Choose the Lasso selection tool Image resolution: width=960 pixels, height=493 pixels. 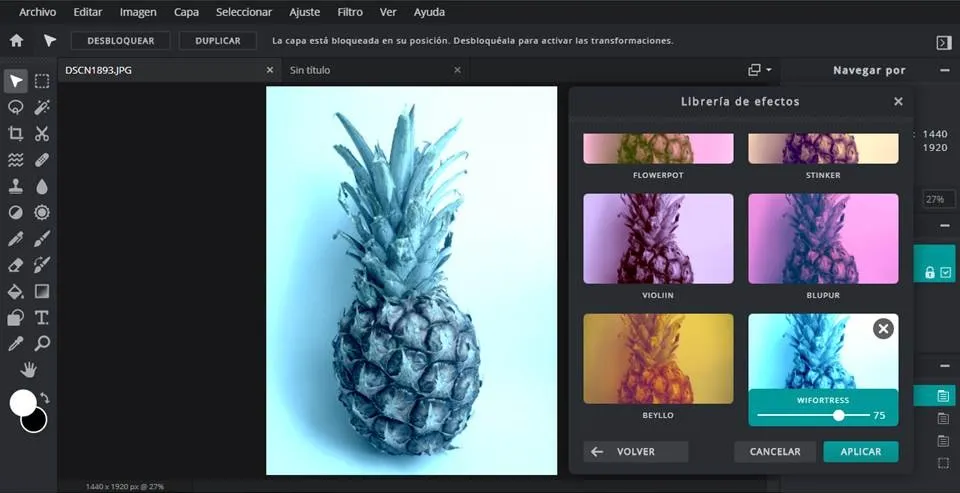[16, 107]
